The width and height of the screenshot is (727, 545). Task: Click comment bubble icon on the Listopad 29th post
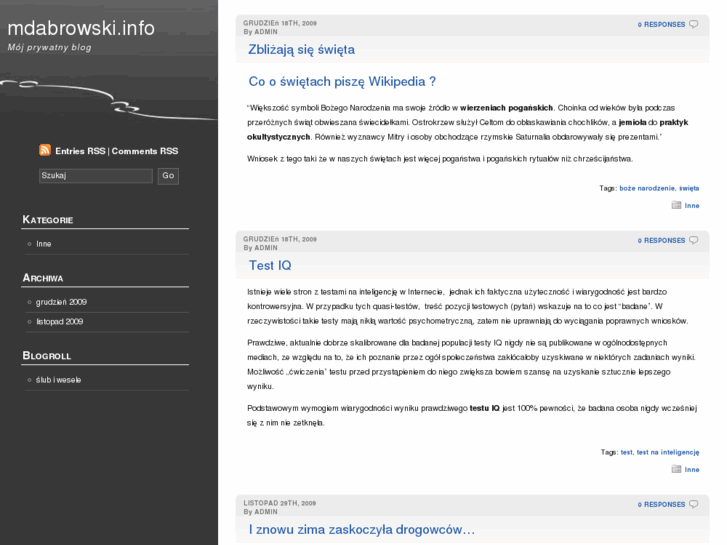(x=694, y=504)
